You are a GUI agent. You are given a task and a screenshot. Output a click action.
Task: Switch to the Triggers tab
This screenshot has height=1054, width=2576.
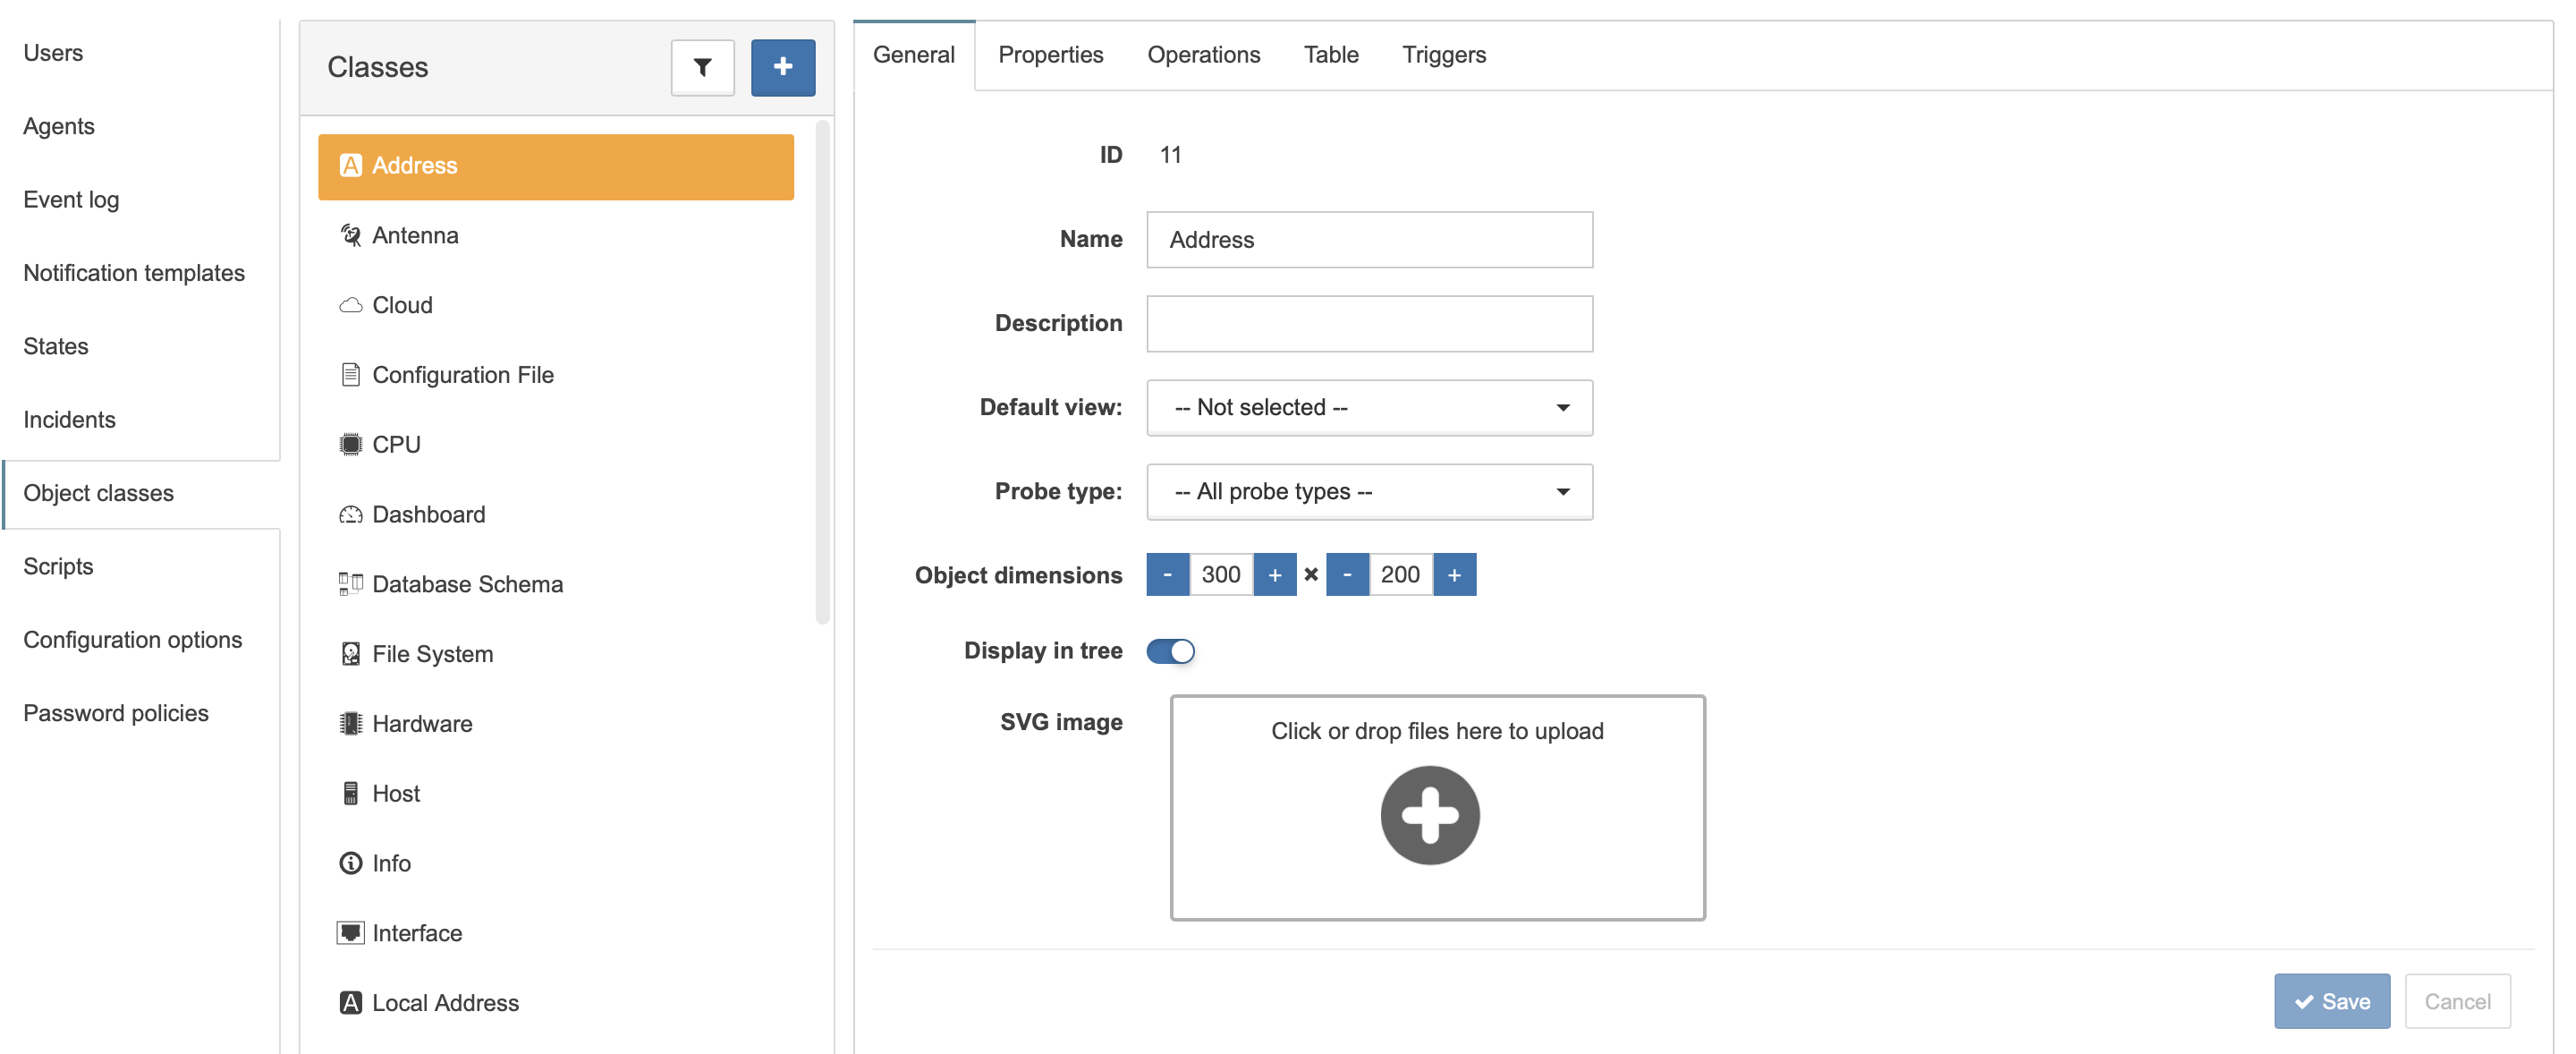point(1443,55)
